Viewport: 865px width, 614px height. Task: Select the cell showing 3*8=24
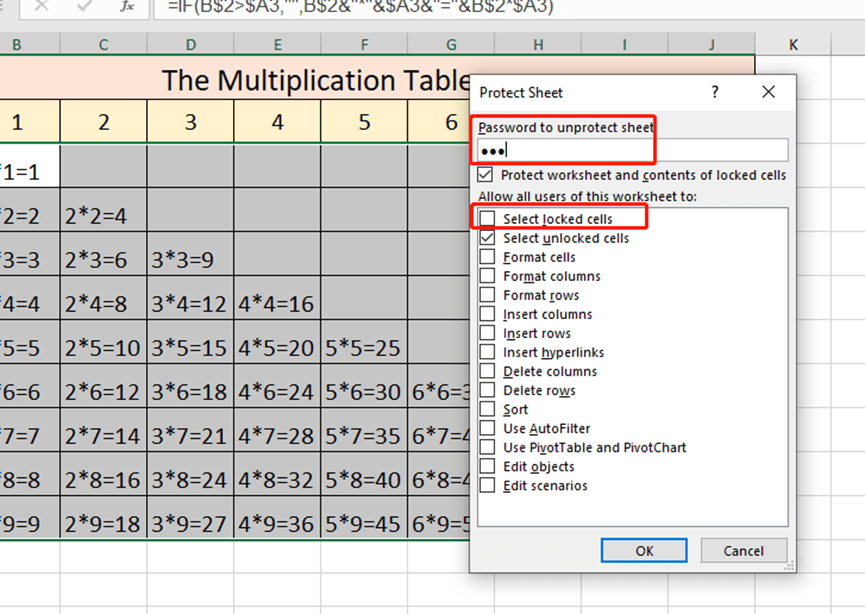(x=190, y=474)
